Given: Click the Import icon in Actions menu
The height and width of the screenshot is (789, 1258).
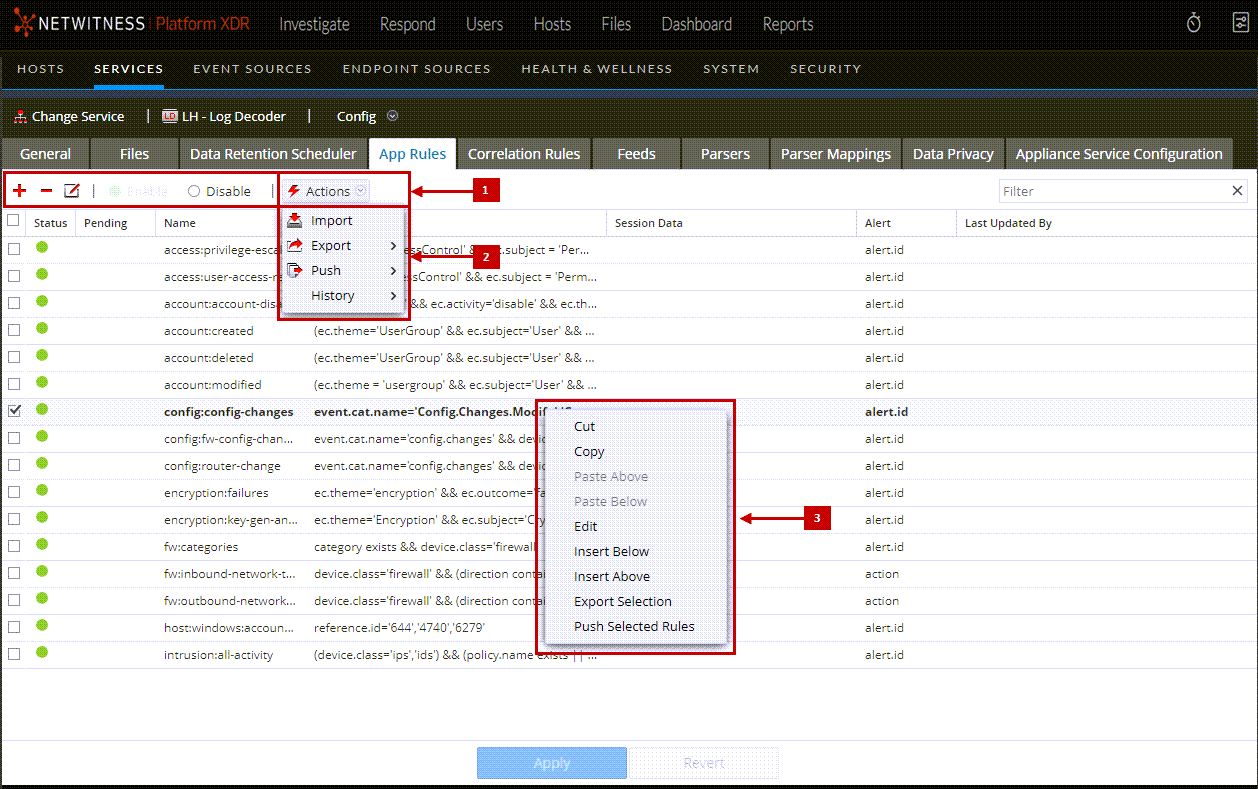Looking at the screenshot, I should [294, 221].
